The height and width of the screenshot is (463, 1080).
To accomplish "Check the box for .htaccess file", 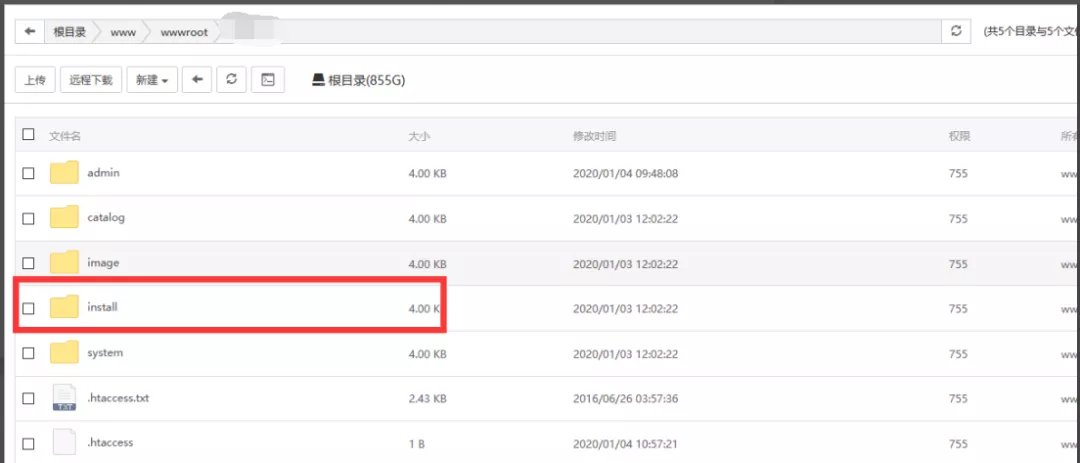I will 28,443.
